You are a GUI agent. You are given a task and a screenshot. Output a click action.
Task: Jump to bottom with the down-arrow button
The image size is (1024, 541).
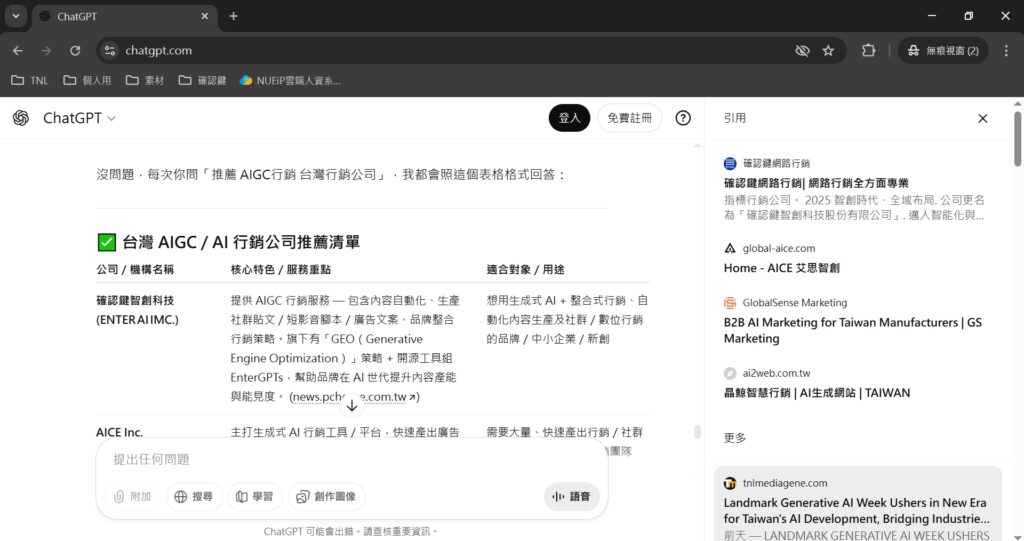click(351, 406)
